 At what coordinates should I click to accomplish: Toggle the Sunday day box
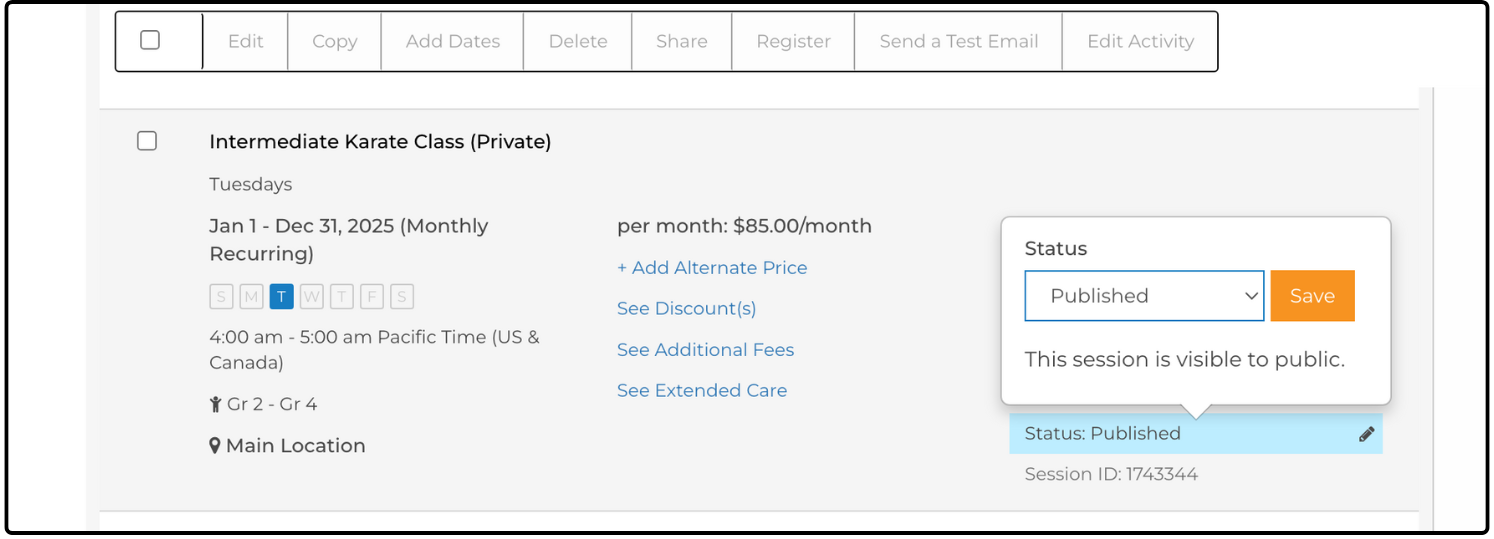click(221, 296)
